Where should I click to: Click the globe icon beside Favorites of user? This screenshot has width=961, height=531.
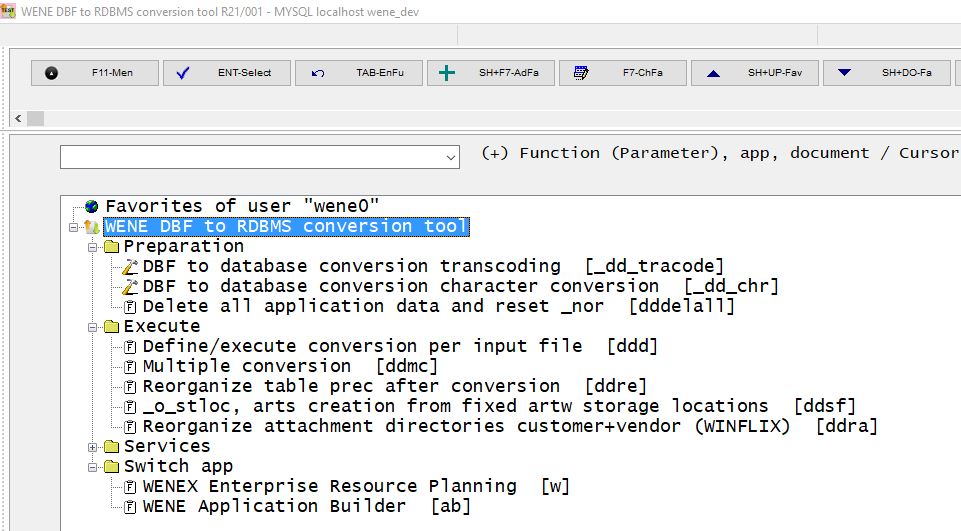pos(92,207)
